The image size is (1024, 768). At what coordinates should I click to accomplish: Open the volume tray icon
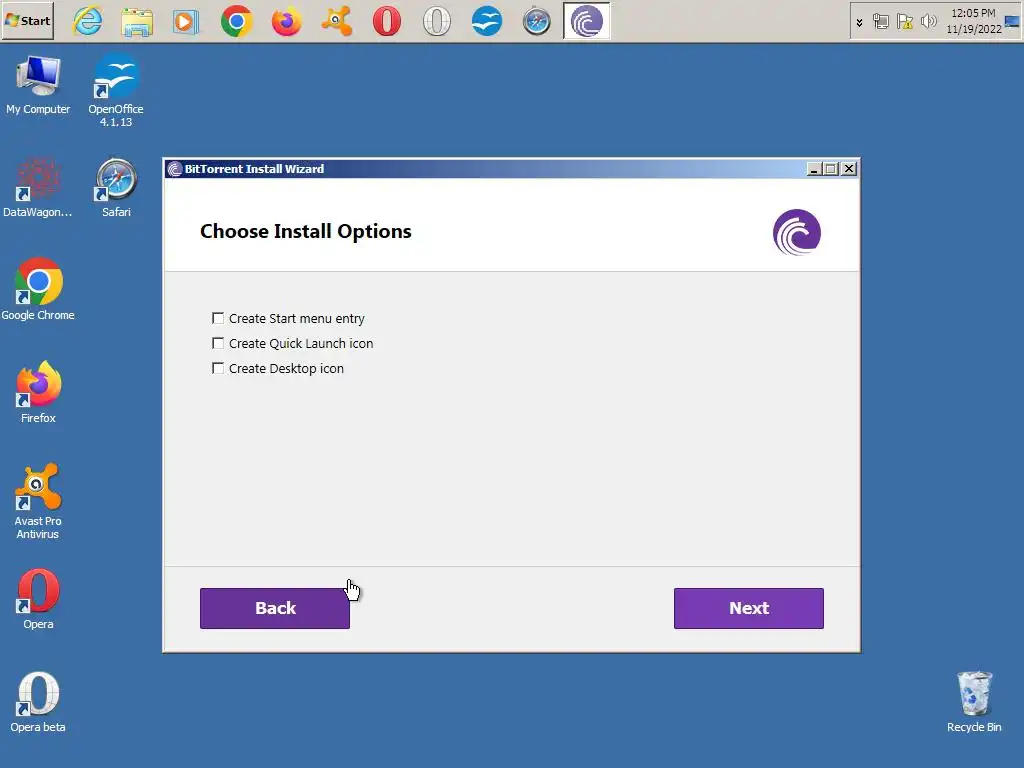click(x=928, y=22)
